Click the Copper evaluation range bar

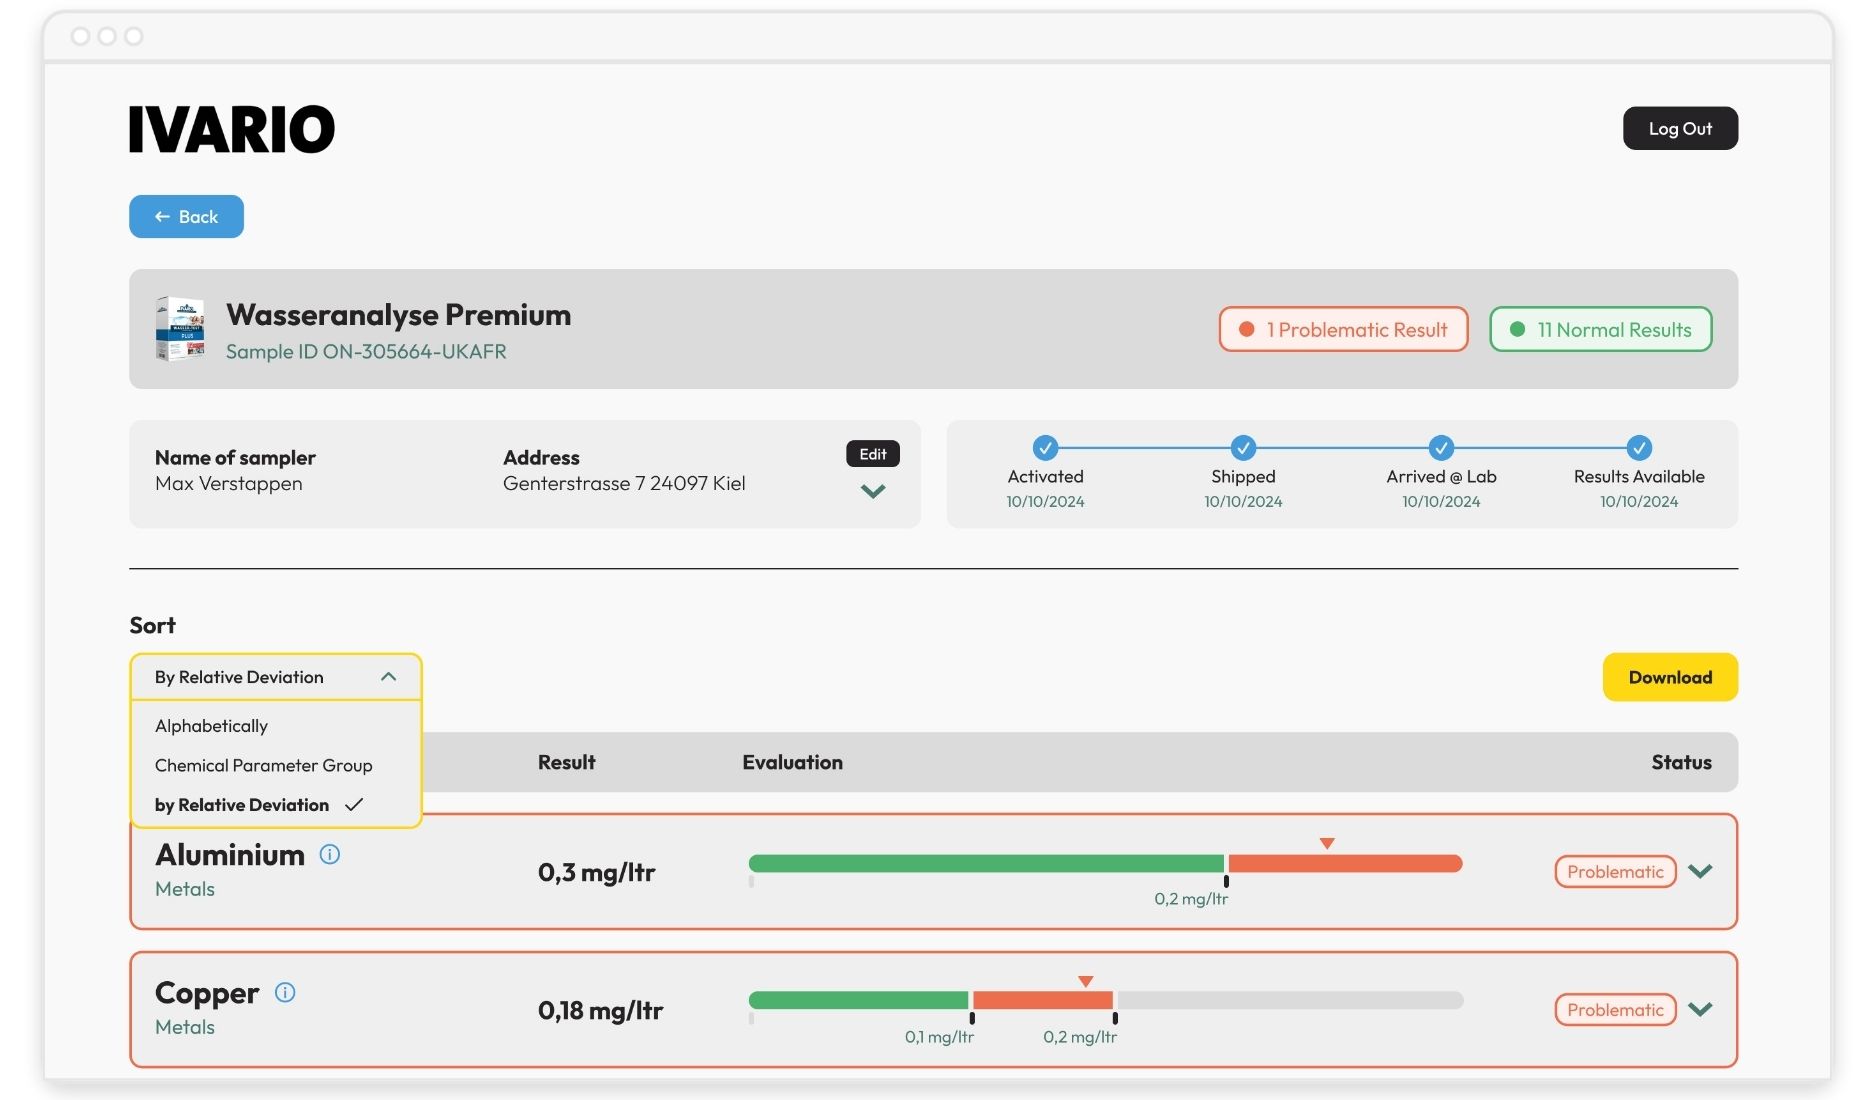[1105, 1000]
